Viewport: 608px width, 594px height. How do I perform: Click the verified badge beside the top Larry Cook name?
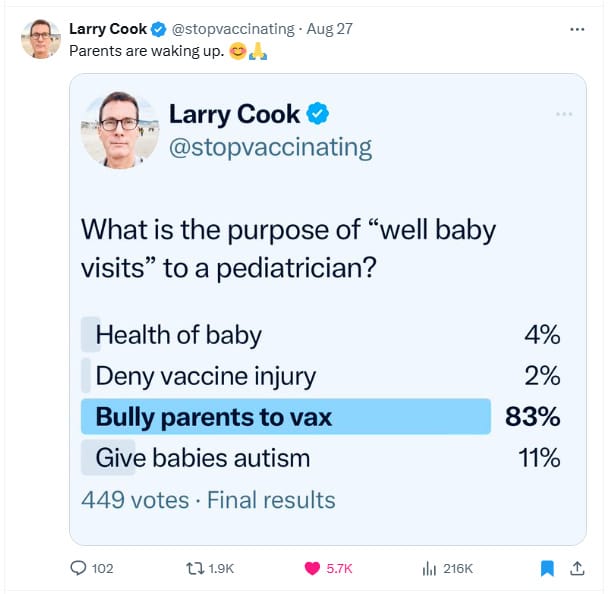pyautogui.click(x=158, y=29)
